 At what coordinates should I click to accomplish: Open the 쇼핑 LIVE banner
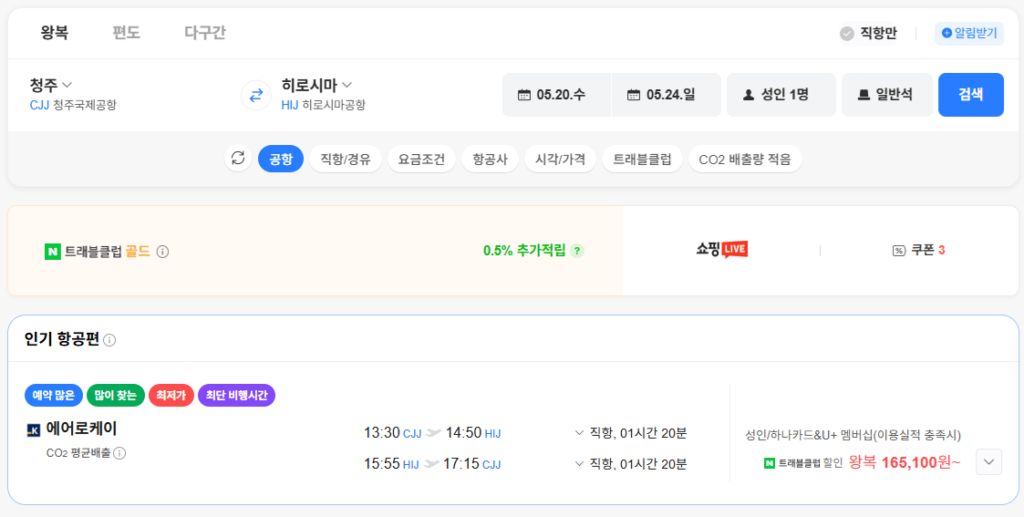coord(722,250)
